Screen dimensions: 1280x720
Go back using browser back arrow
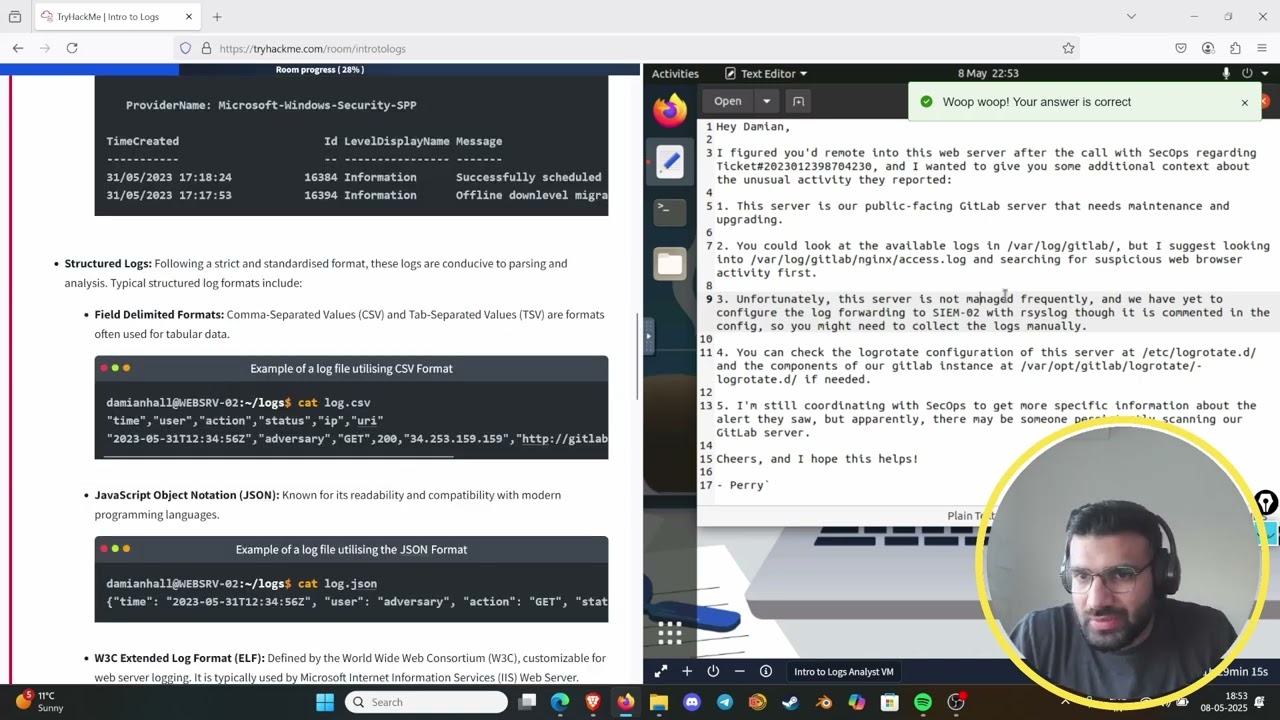(18, 48)
